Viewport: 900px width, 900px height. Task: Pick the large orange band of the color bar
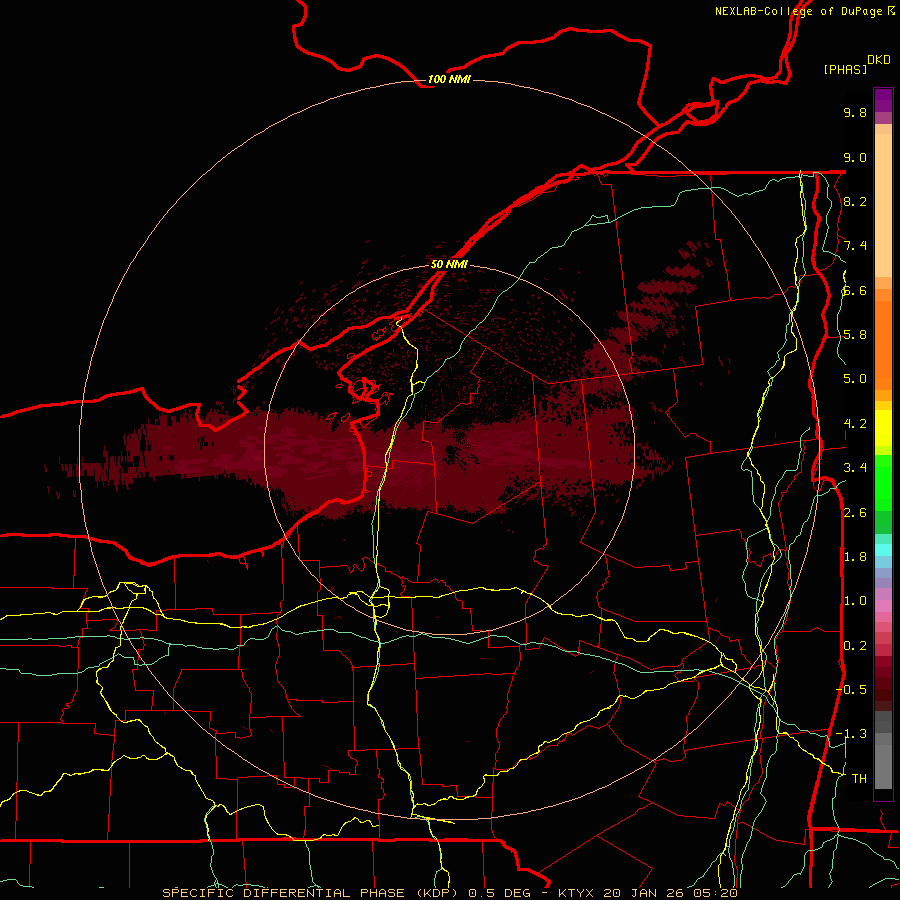(883, 346)
